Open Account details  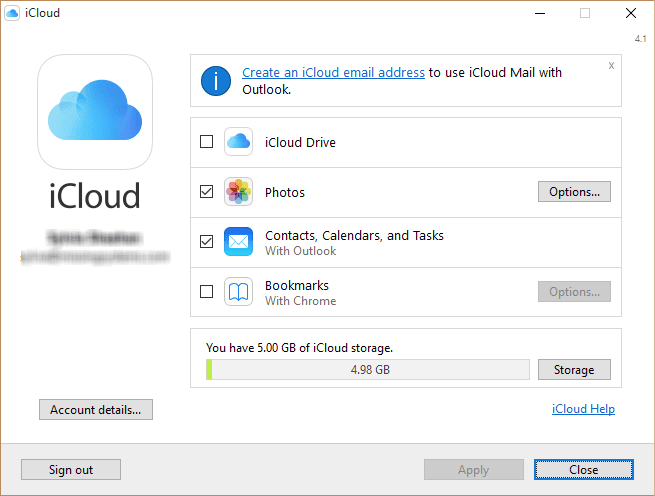tap(96, 410)
